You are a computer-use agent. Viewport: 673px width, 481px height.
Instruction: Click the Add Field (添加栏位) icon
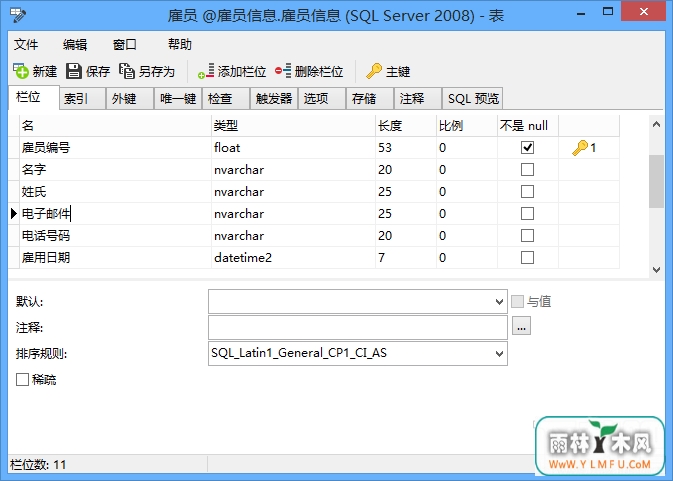206,71
